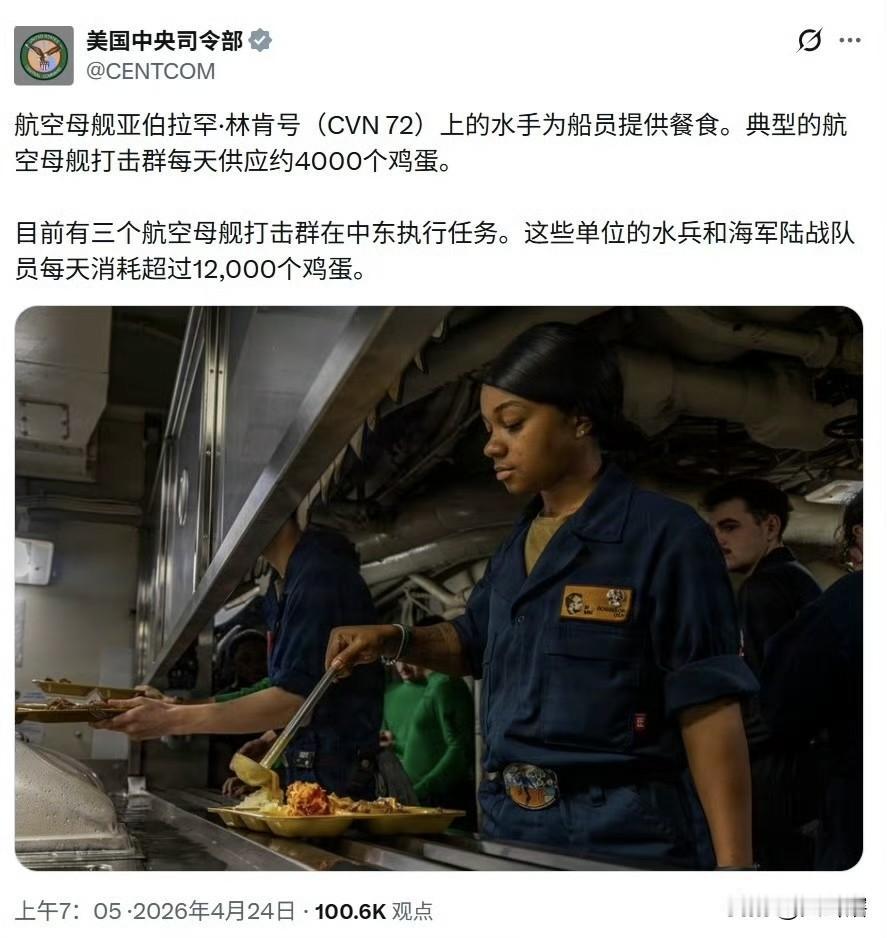887x938 pixels.
Task: Click the yellow food tray in photo
Action: click(x=336, y=818)
